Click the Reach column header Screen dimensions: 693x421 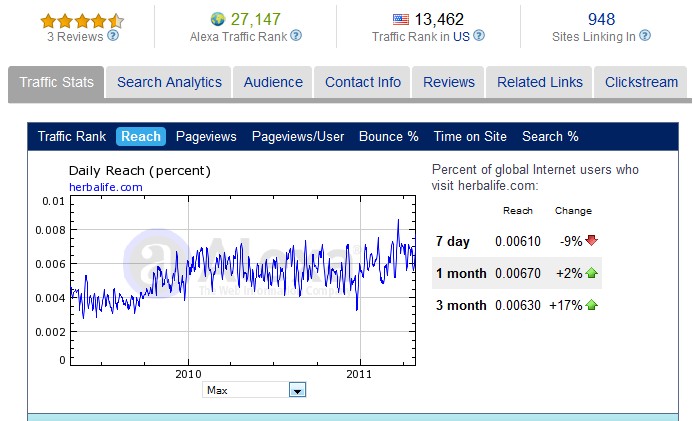coord(518,211)
